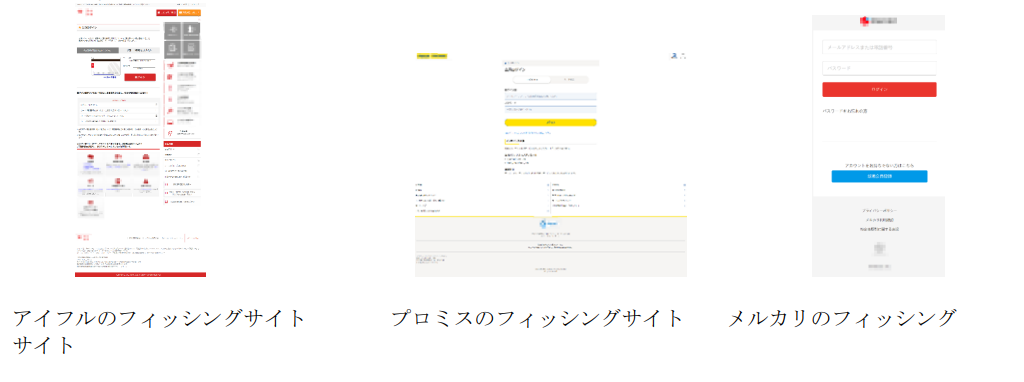Click the password field in Mercari thumbnail
Screen dimensions: 1024x382
[879, 68]
